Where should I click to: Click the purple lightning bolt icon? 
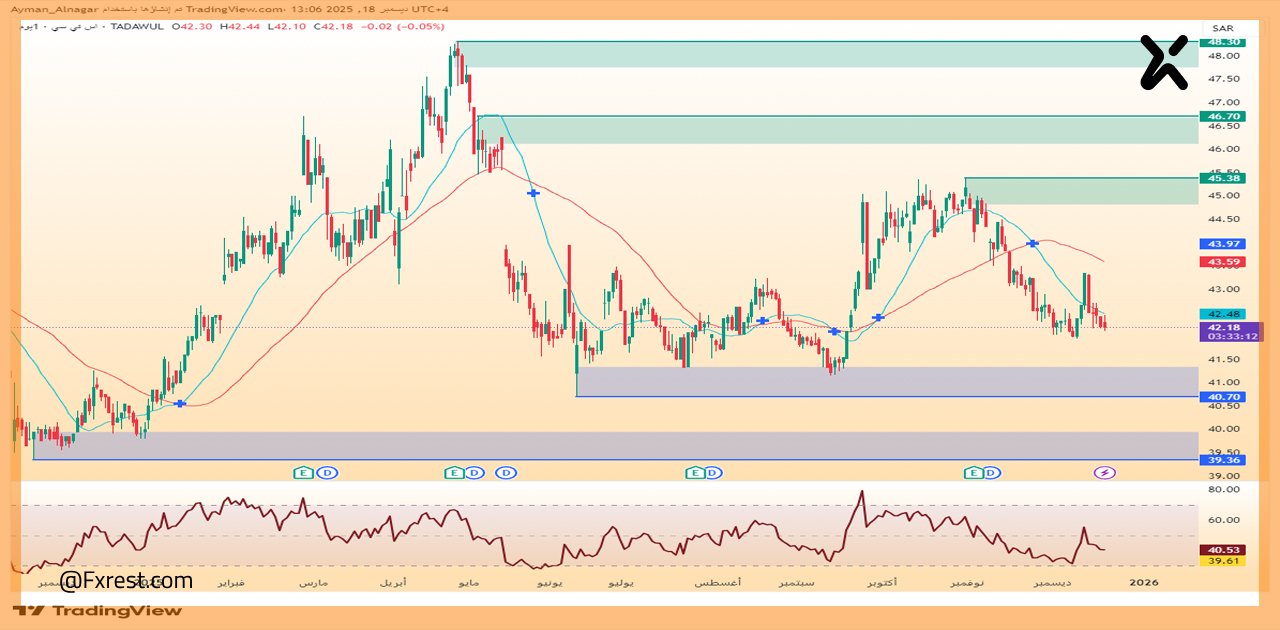(x=1104, y=472)
